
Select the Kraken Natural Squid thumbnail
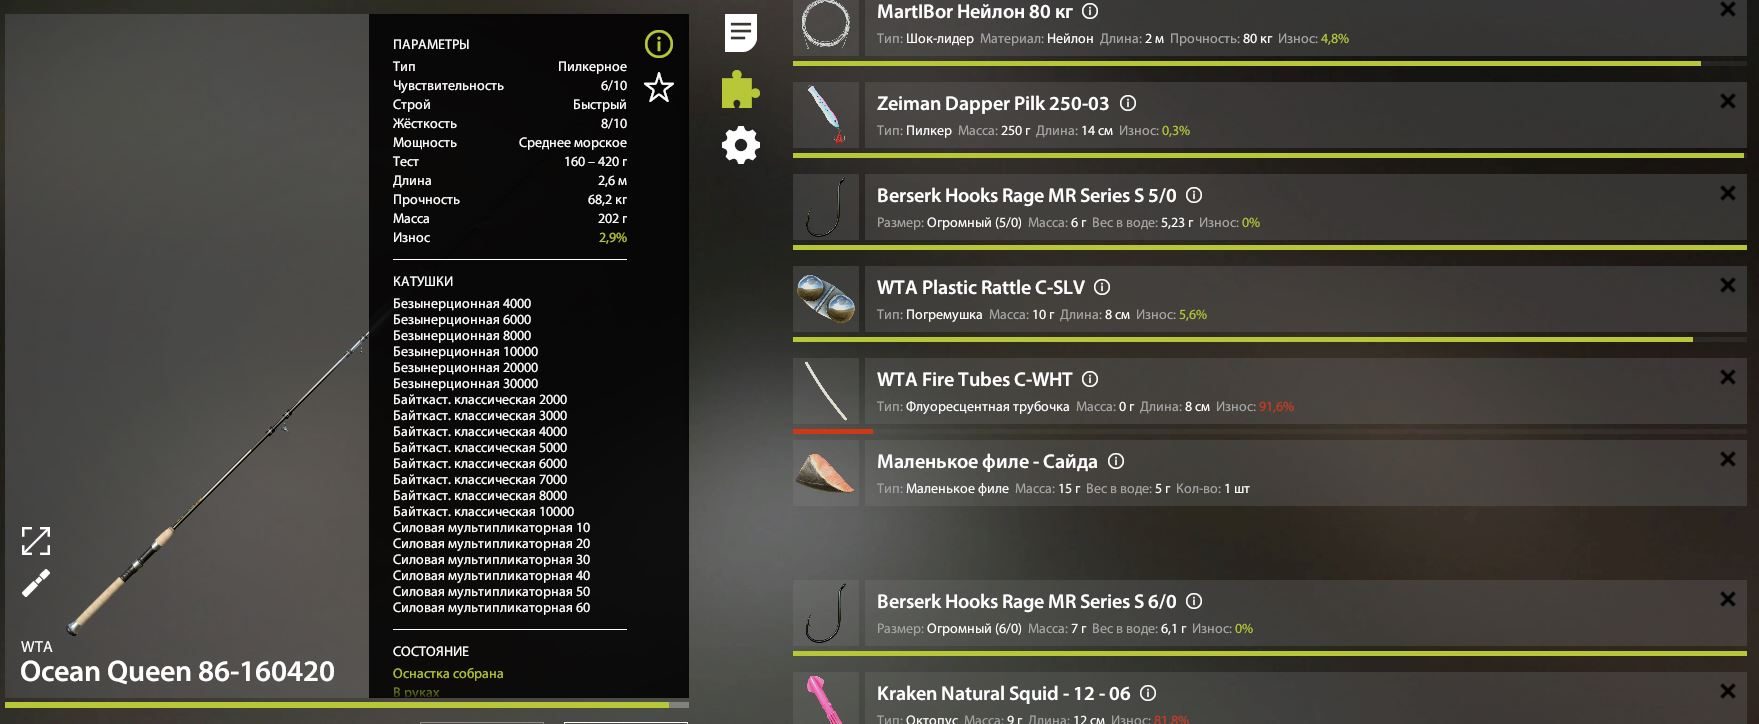826,698
